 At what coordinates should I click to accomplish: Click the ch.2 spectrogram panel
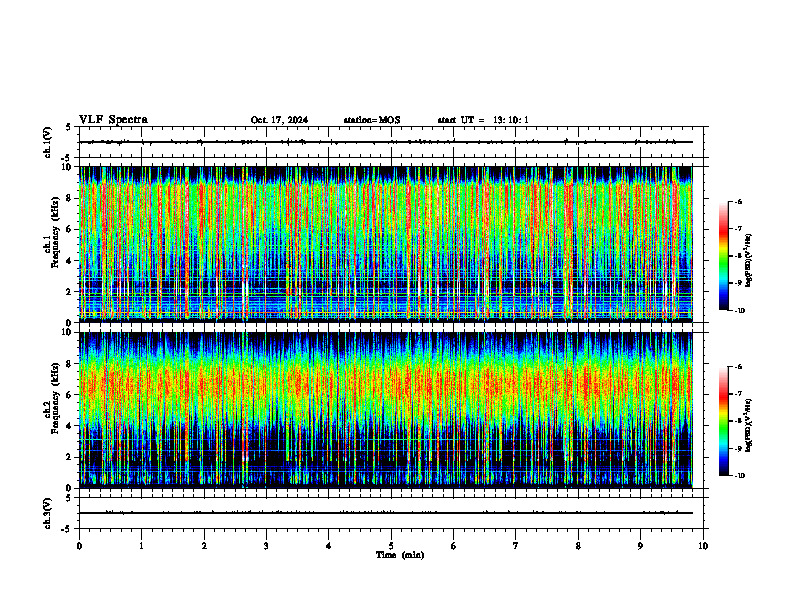click(x=386, y=410)
